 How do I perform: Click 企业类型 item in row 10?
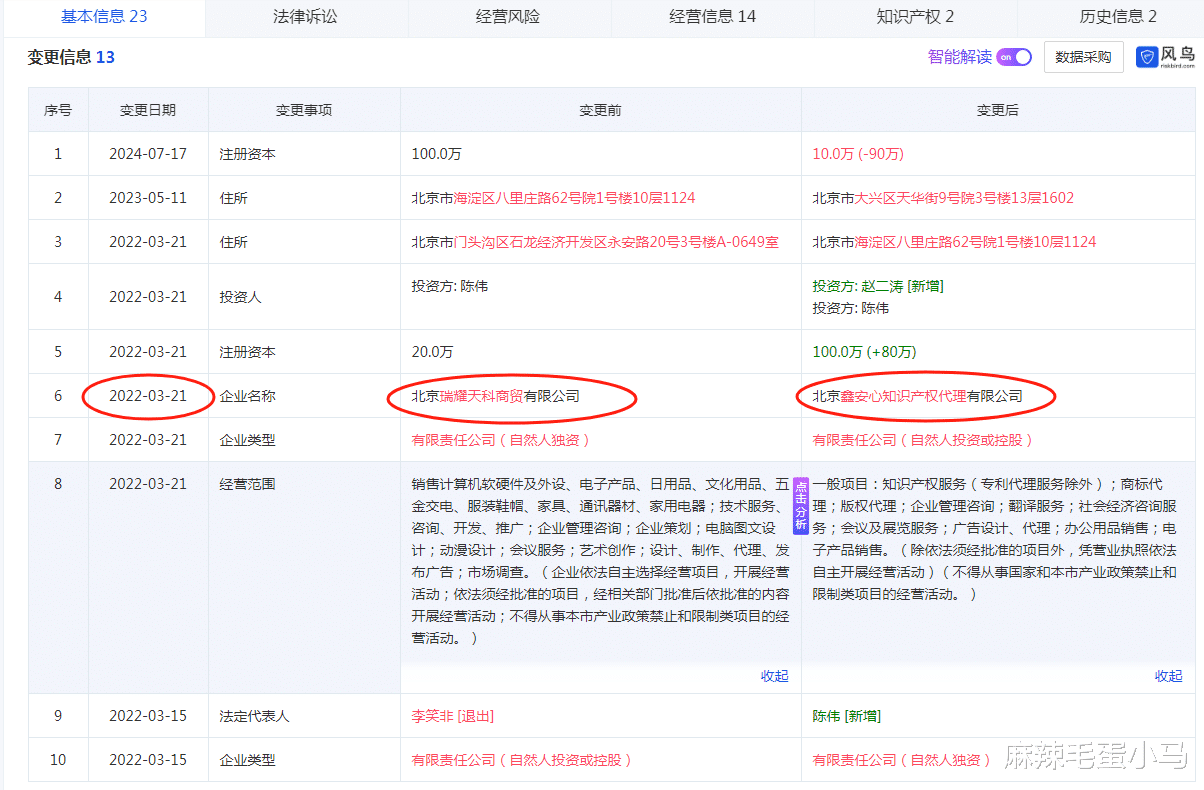pyautogui.click(x=247, y=760)
